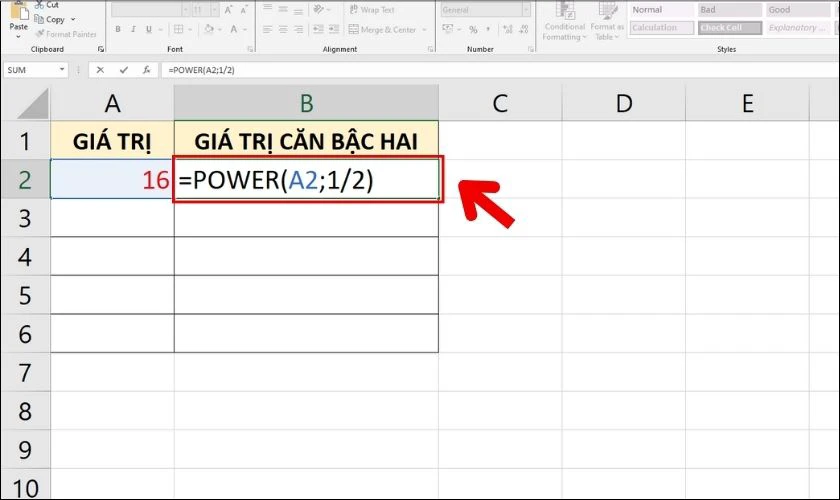This screenshot has width=840, height=500.
Task: Open the Merge & Center dropdown arrow
Action: click(x=424, y=29)
